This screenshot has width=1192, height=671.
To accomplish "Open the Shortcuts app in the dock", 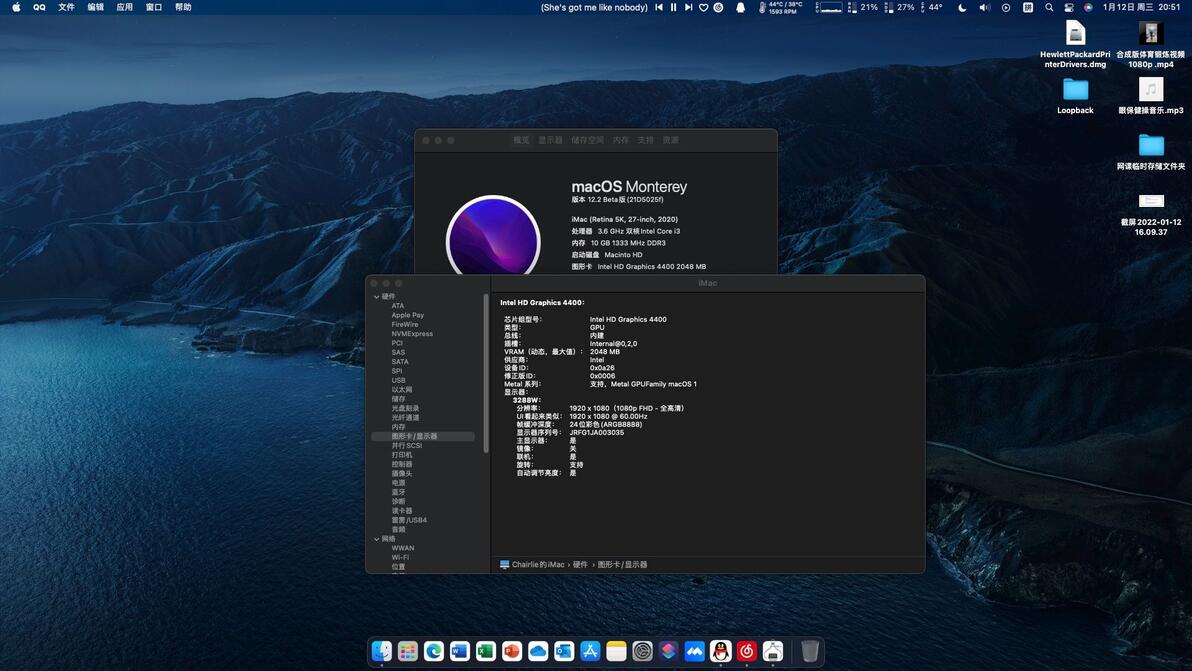I will (668, 651).
